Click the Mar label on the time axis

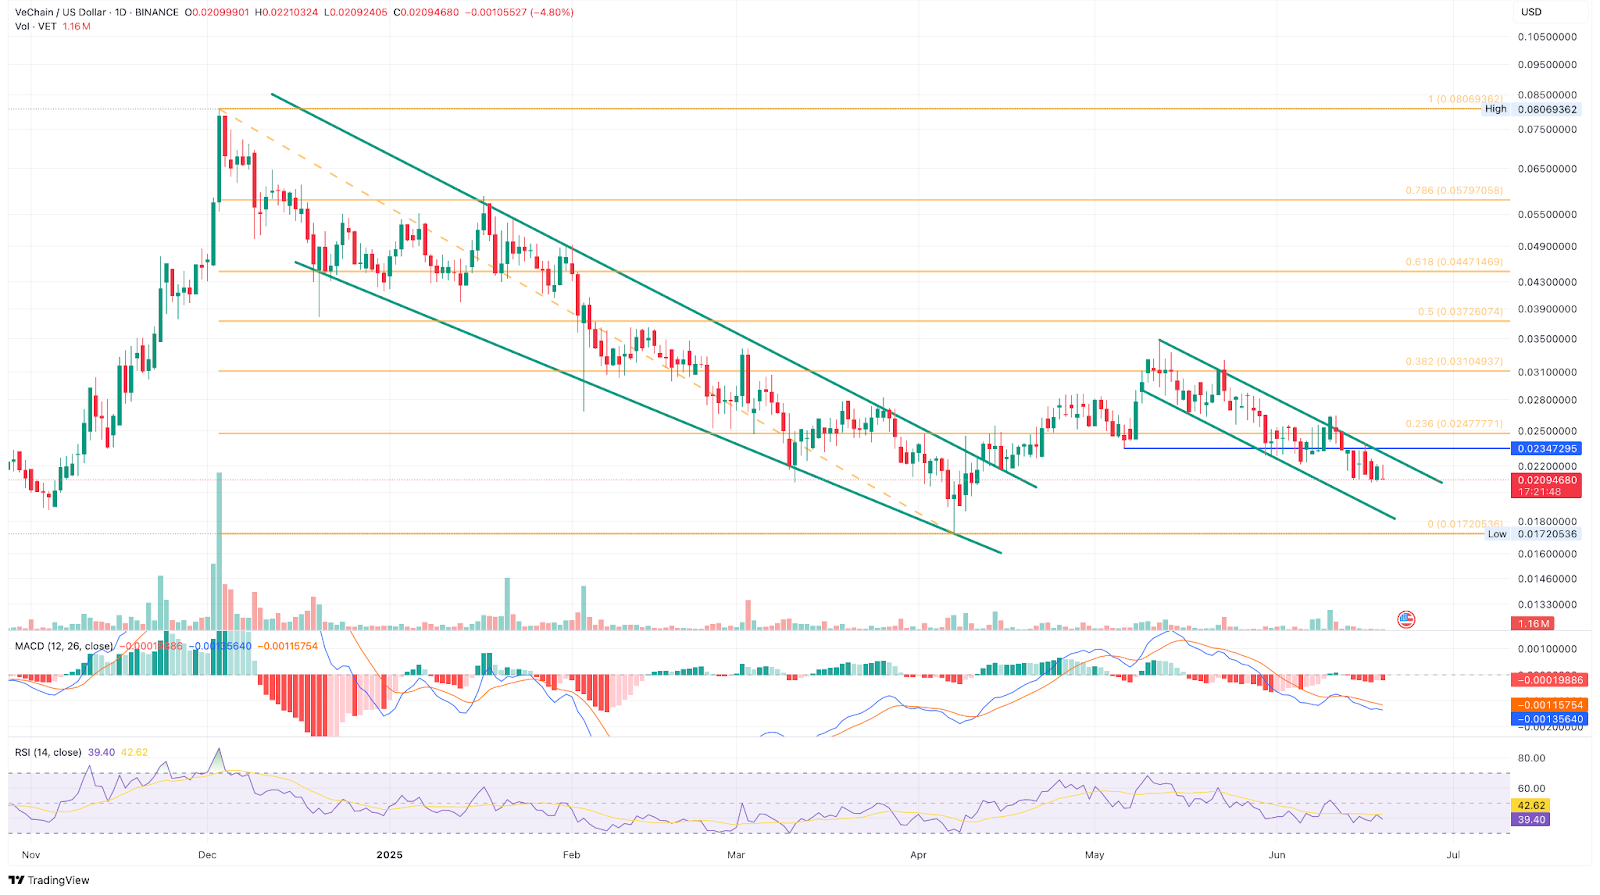click(736, 855)
